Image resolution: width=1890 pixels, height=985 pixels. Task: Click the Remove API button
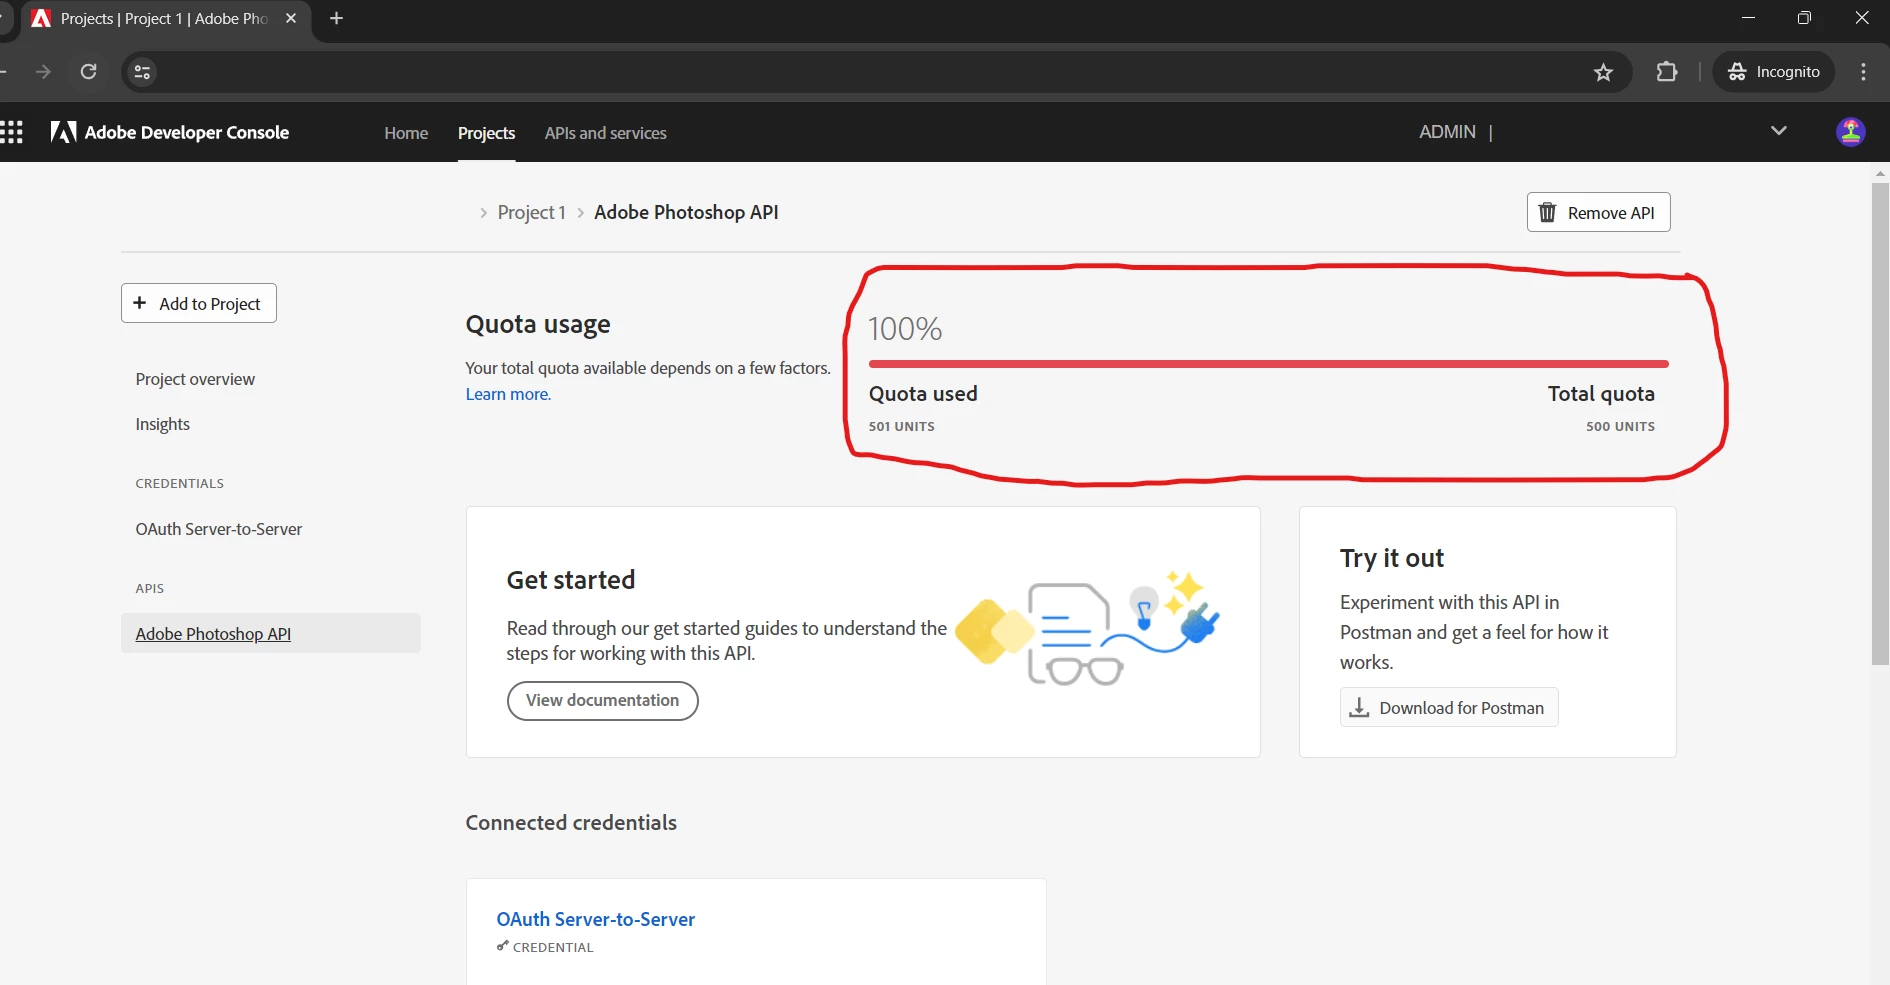coord(1598,212)
